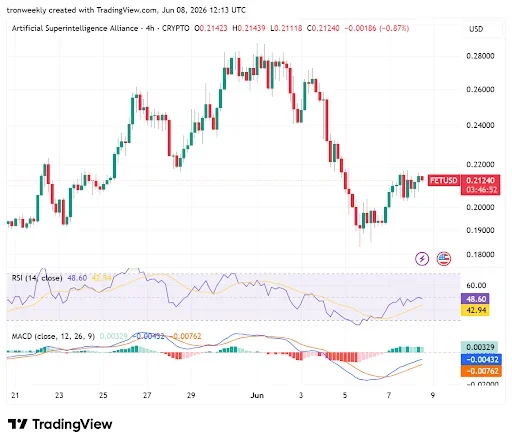
Task: Click the 0.24000 price axis label
Action: click(480, 125)
